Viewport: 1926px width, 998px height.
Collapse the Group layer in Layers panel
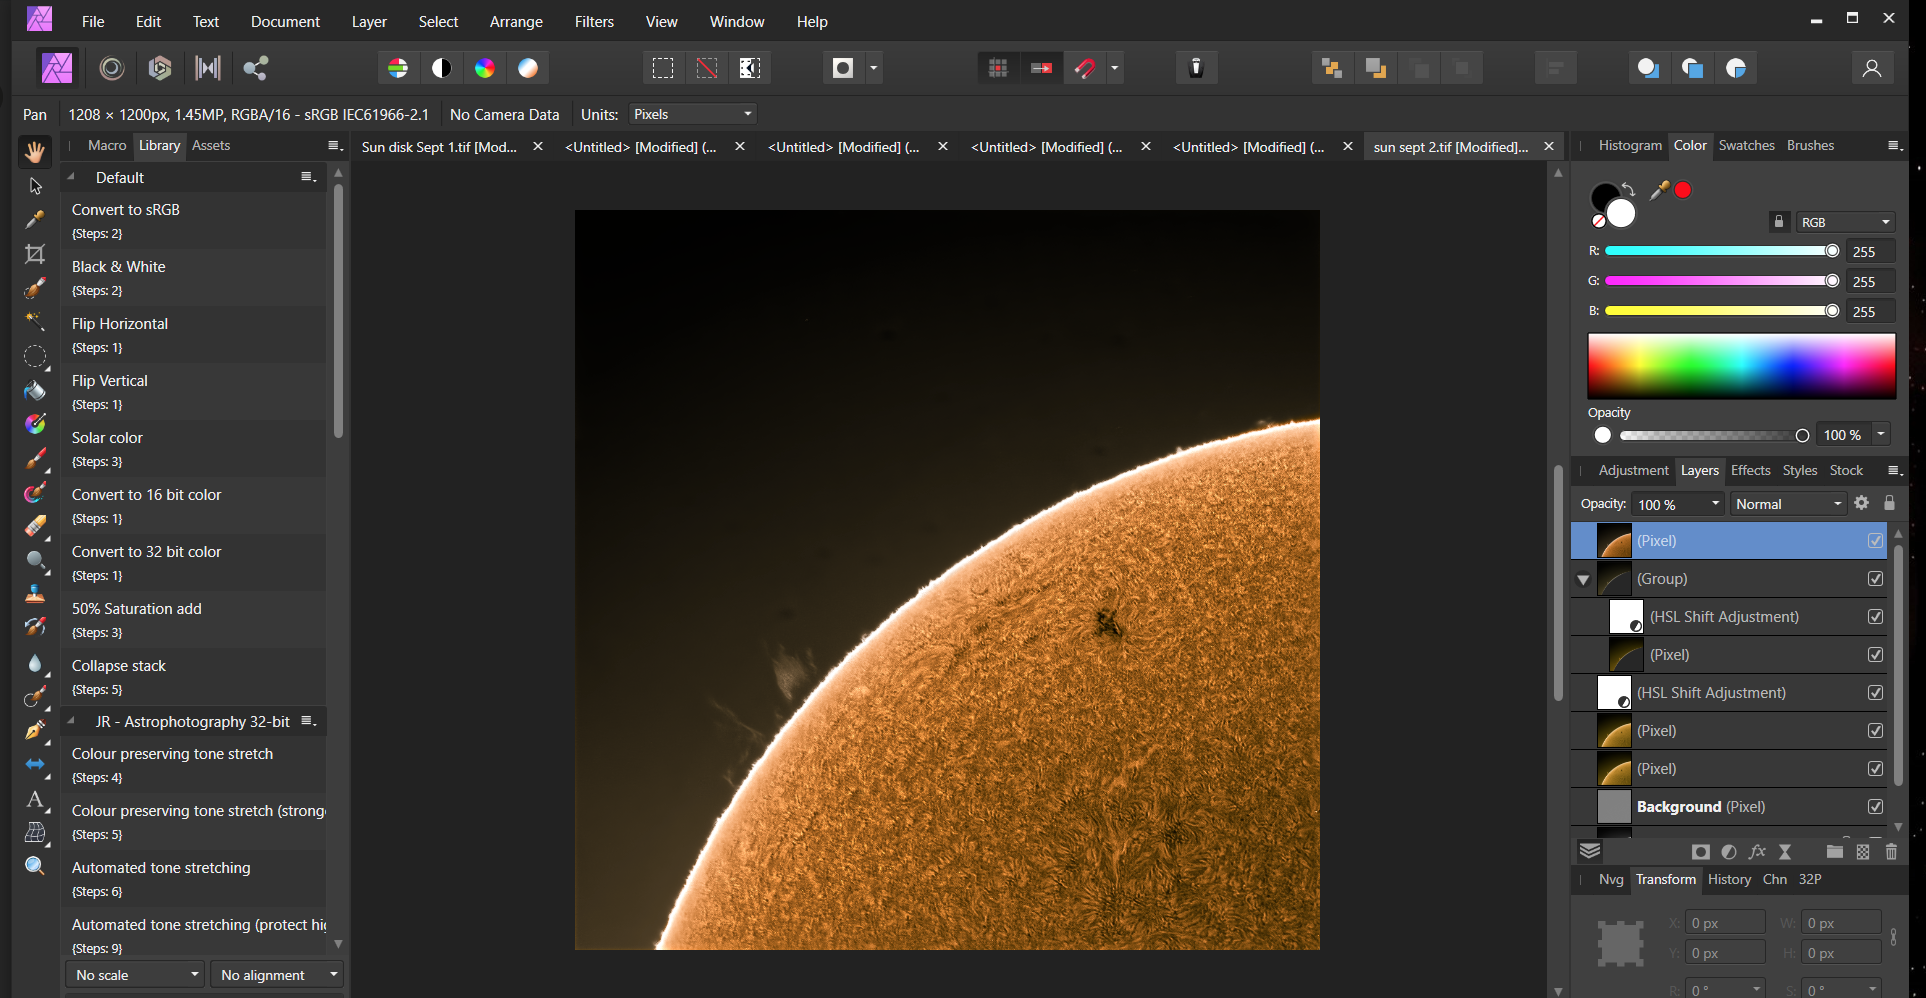[x=1584, y=579]
